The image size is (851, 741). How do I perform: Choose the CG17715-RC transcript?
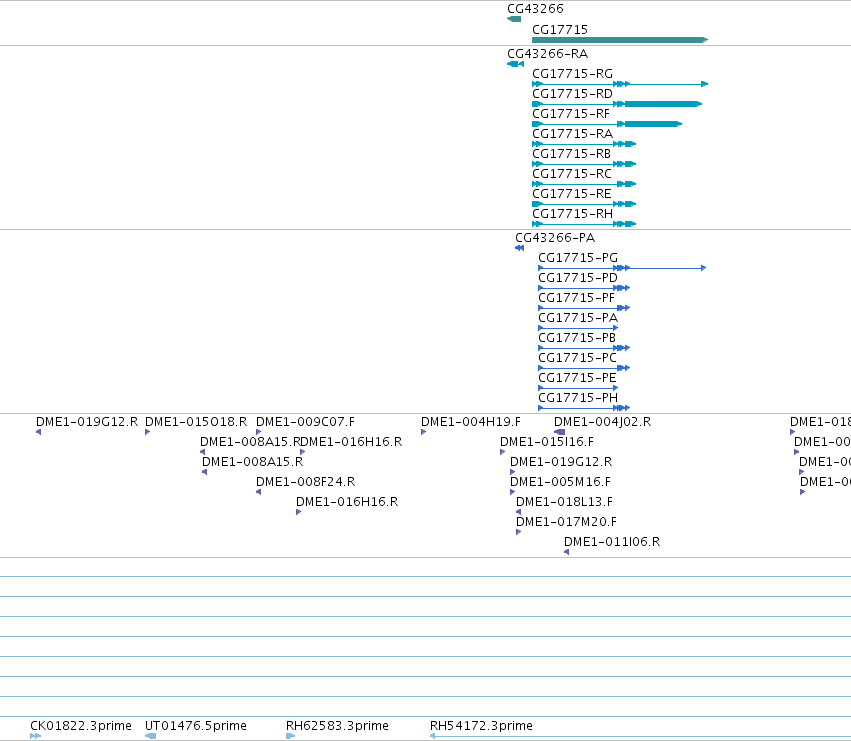(571, 174)
